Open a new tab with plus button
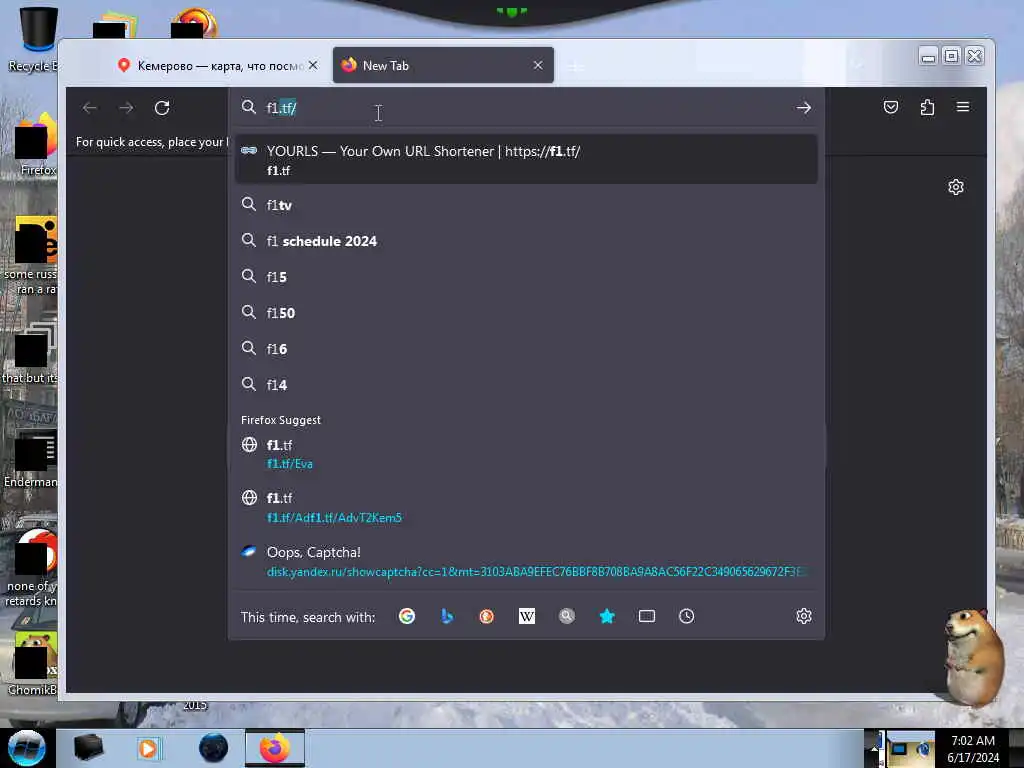 coord(575,66)
